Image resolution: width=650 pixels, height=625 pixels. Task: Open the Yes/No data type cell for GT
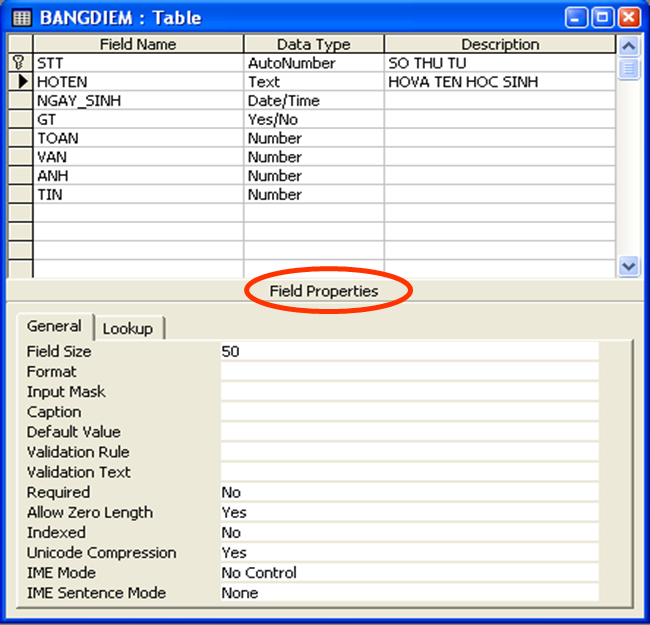pos(314,119)
